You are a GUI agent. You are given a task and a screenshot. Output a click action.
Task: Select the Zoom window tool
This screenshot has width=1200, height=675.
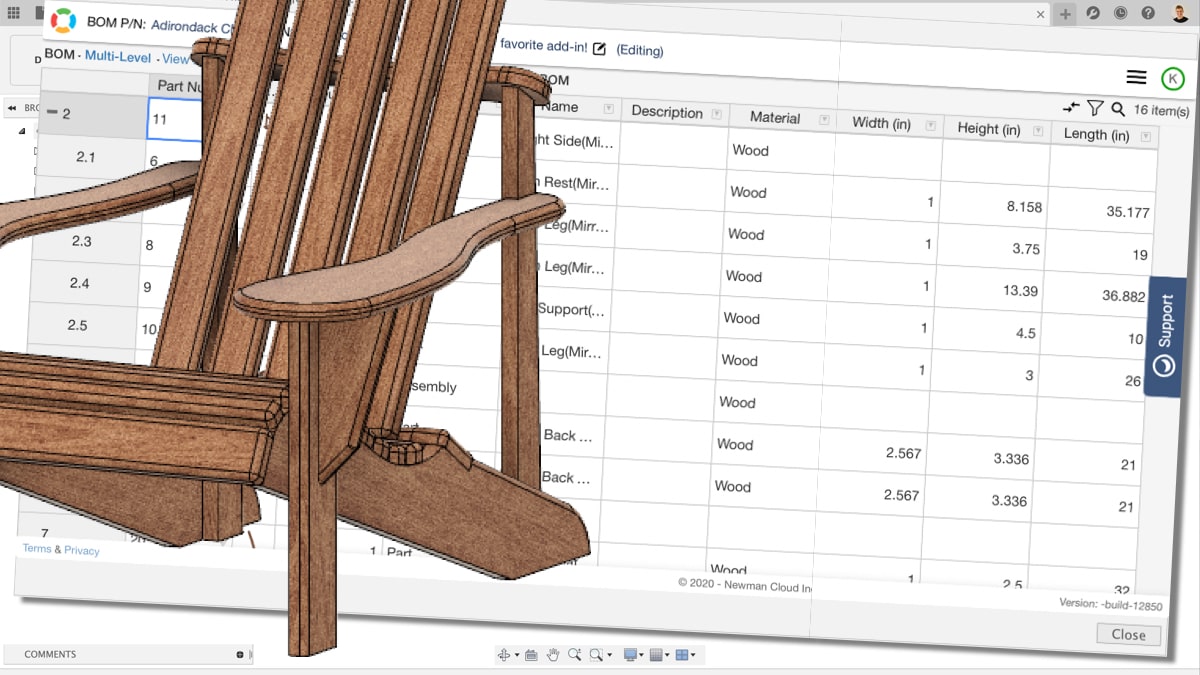[x=574, y=655]
